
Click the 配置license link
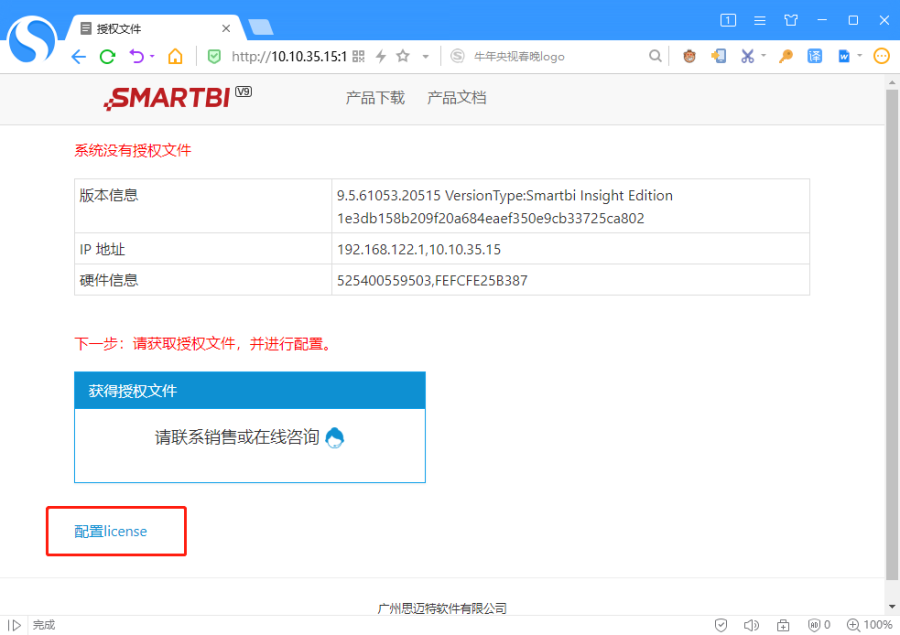[111, 531]
